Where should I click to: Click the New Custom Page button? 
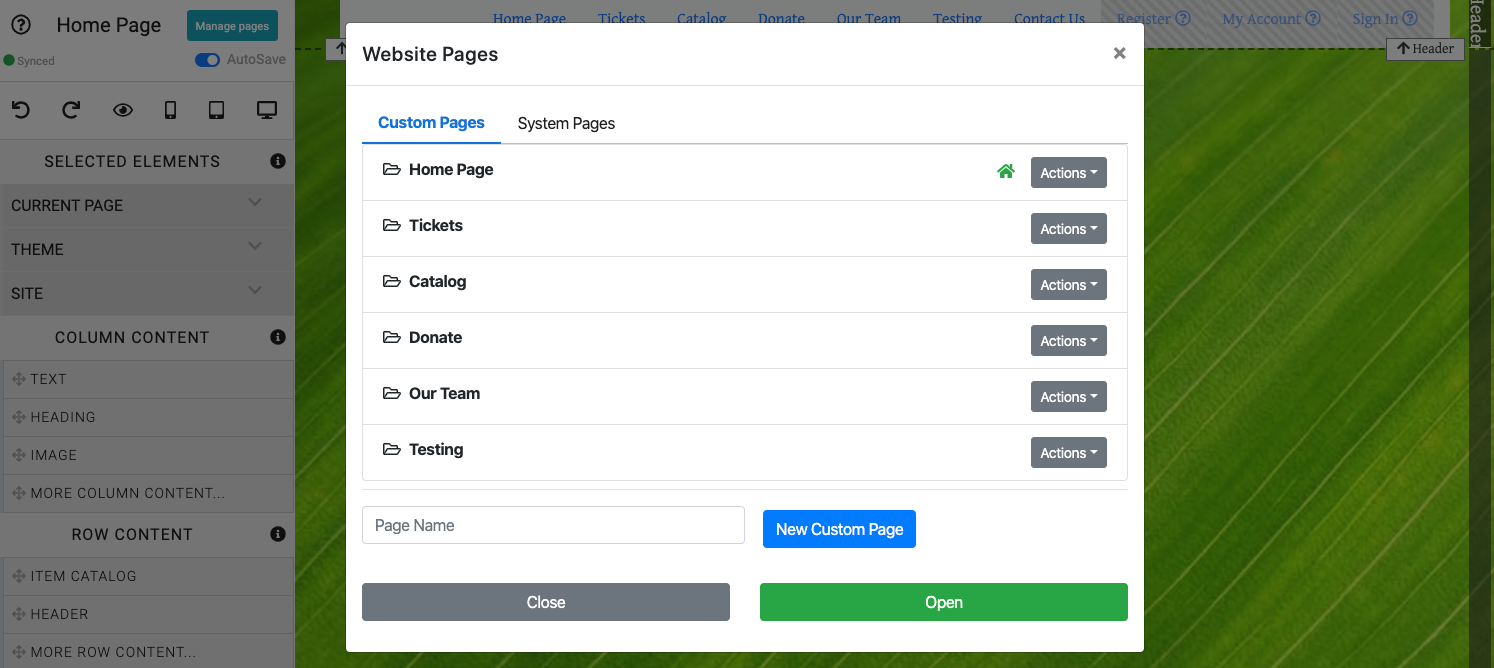click(839, 529)
